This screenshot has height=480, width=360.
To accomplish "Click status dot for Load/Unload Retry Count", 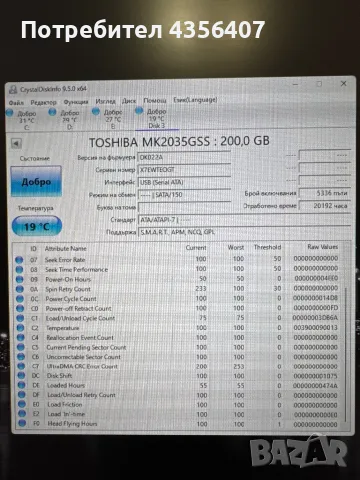I will [22, 395].
